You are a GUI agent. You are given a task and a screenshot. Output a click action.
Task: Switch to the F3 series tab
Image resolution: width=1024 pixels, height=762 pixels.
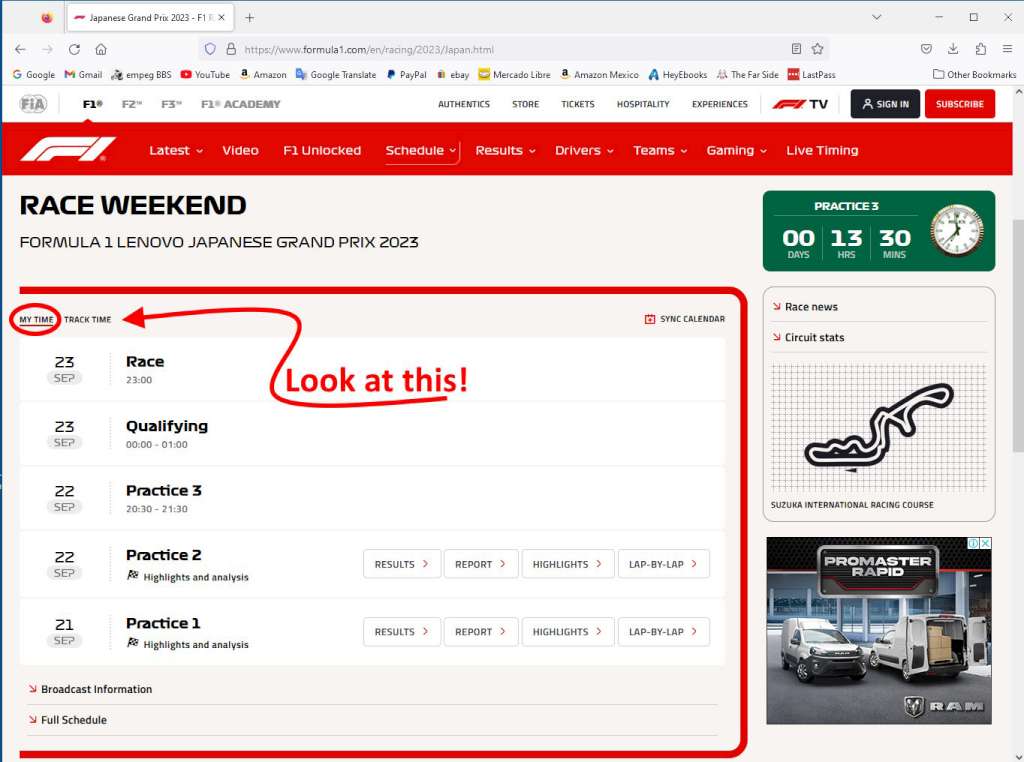[x=171, y=104]
